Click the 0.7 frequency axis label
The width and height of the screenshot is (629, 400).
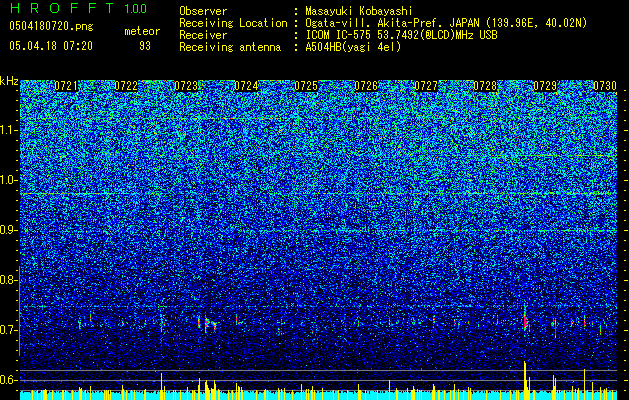pos(8,330)
